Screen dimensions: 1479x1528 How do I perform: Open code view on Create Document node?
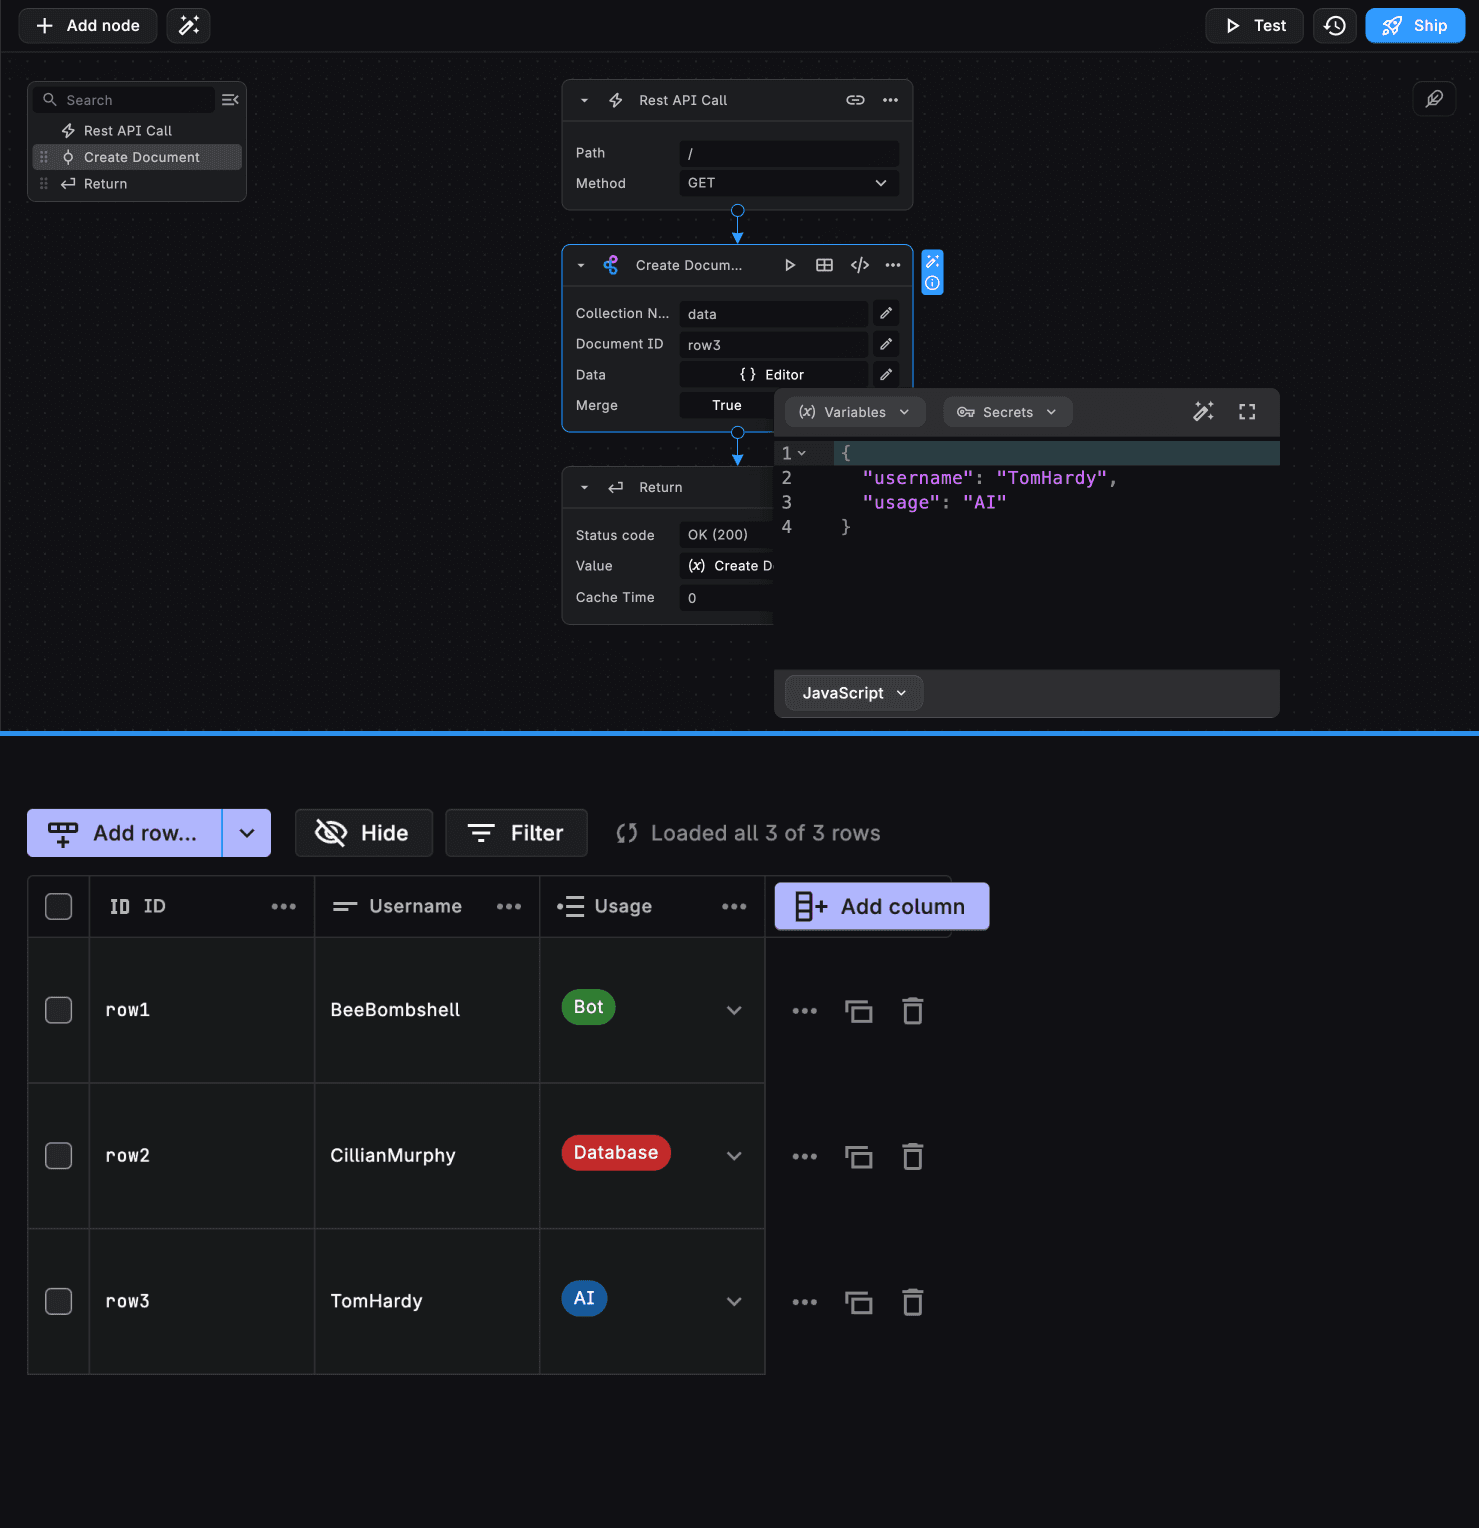859,265
